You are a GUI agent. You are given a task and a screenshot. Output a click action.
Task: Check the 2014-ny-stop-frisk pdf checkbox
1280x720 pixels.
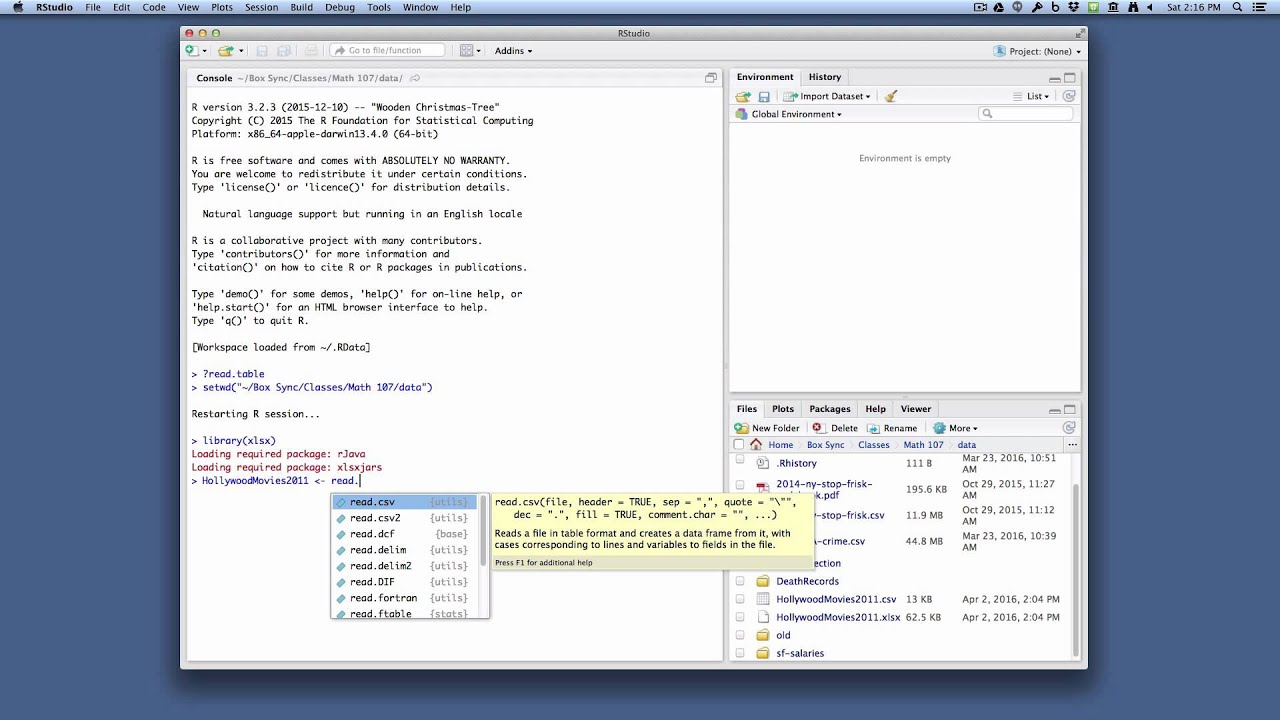[740, 485]
